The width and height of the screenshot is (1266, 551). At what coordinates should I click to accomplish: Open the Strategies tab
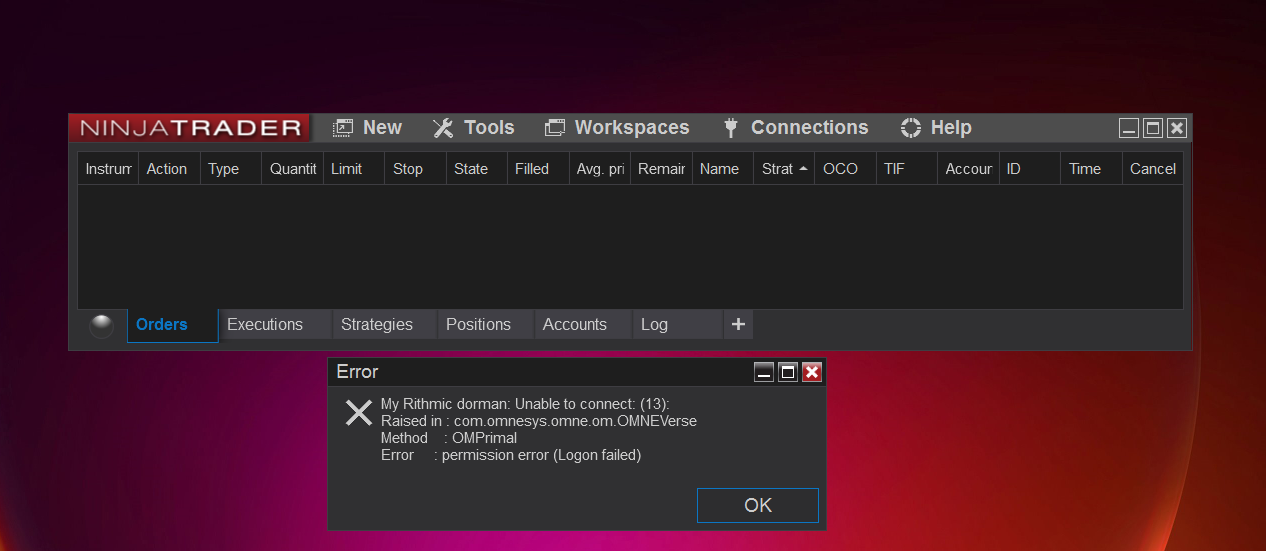(x=376, y=324)
